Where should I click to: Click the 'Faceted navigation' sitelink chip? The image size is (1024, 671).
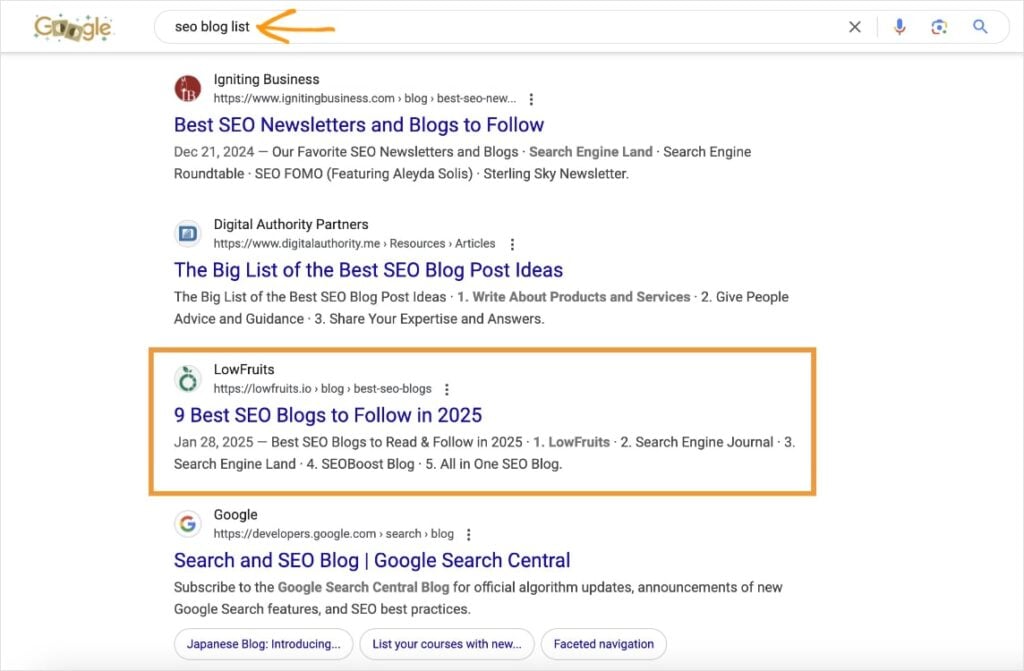click(x=603, y=644)
